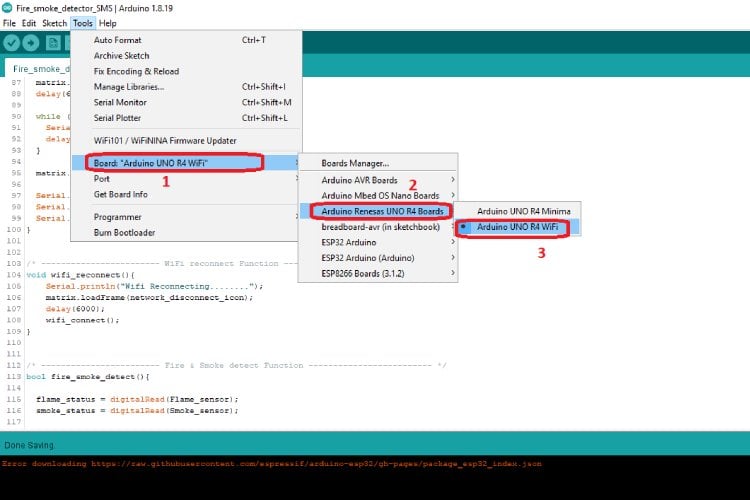
Task: Expand Arduino AVR Boards submenu
Action: [378, 180]
